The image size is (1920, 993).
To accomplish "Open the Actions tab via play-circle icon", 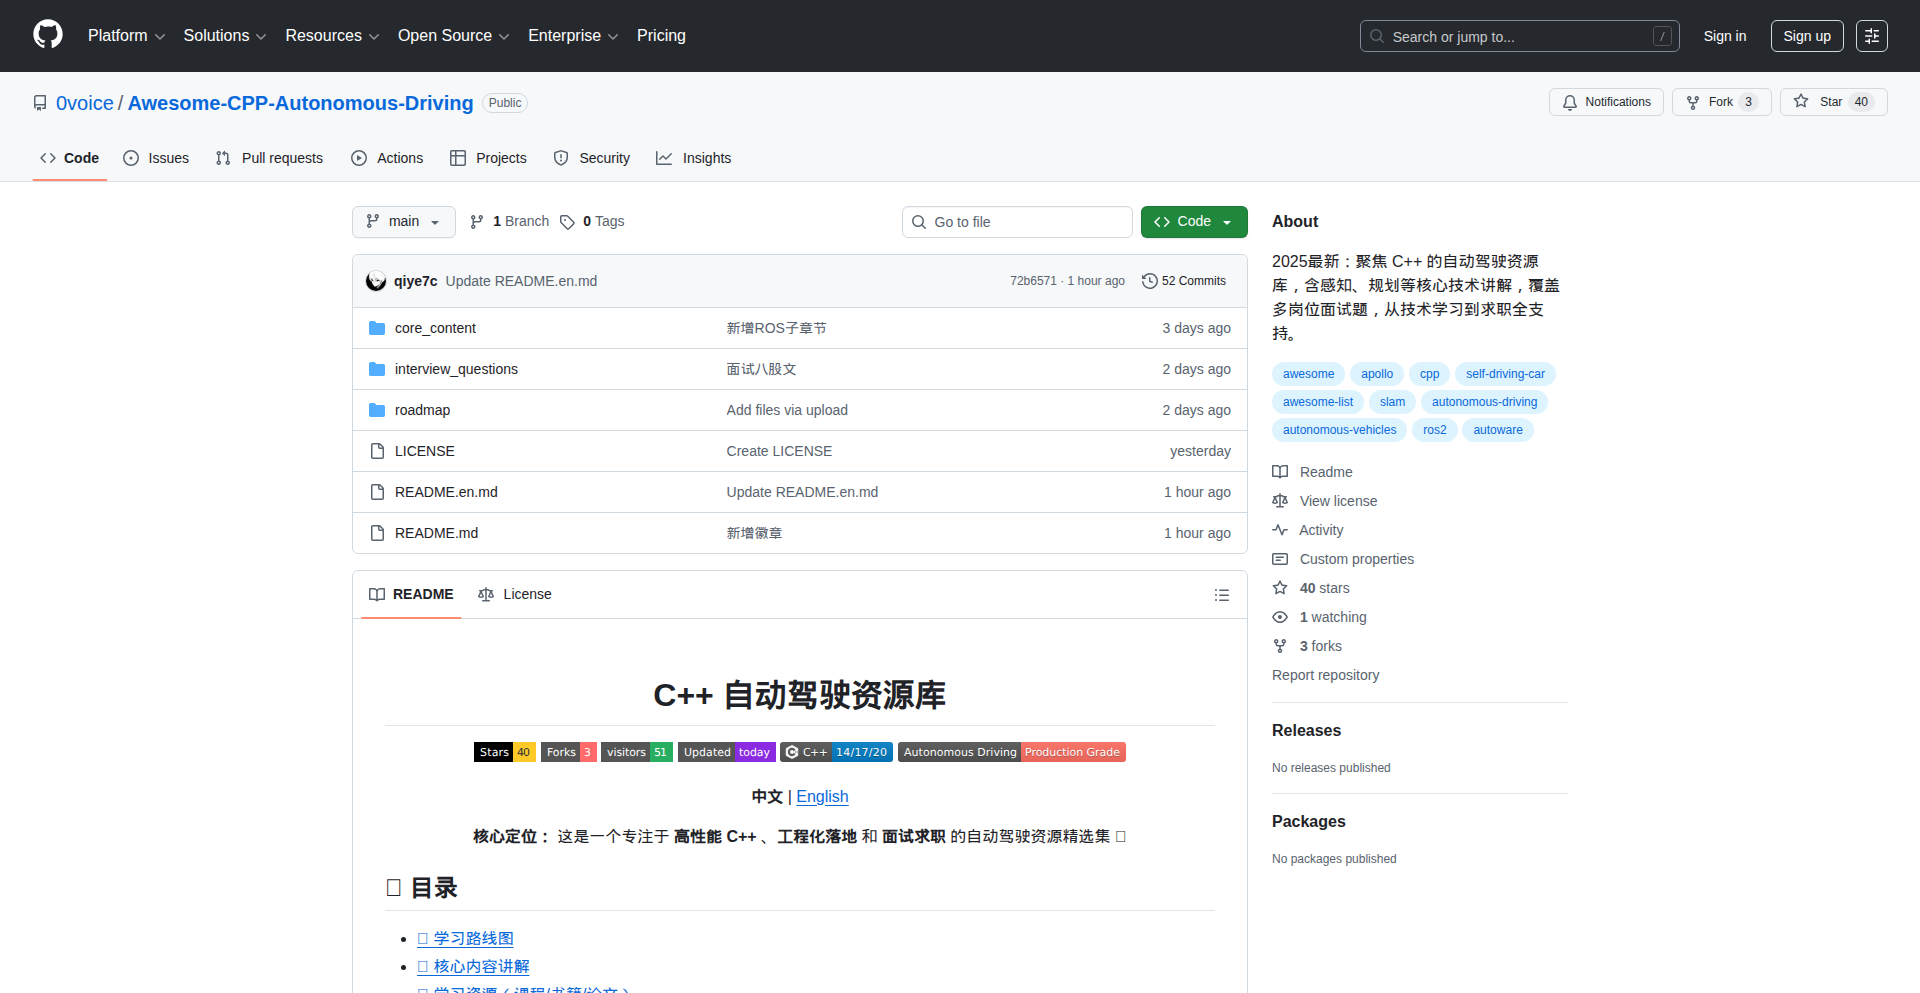I will point(359,158).
